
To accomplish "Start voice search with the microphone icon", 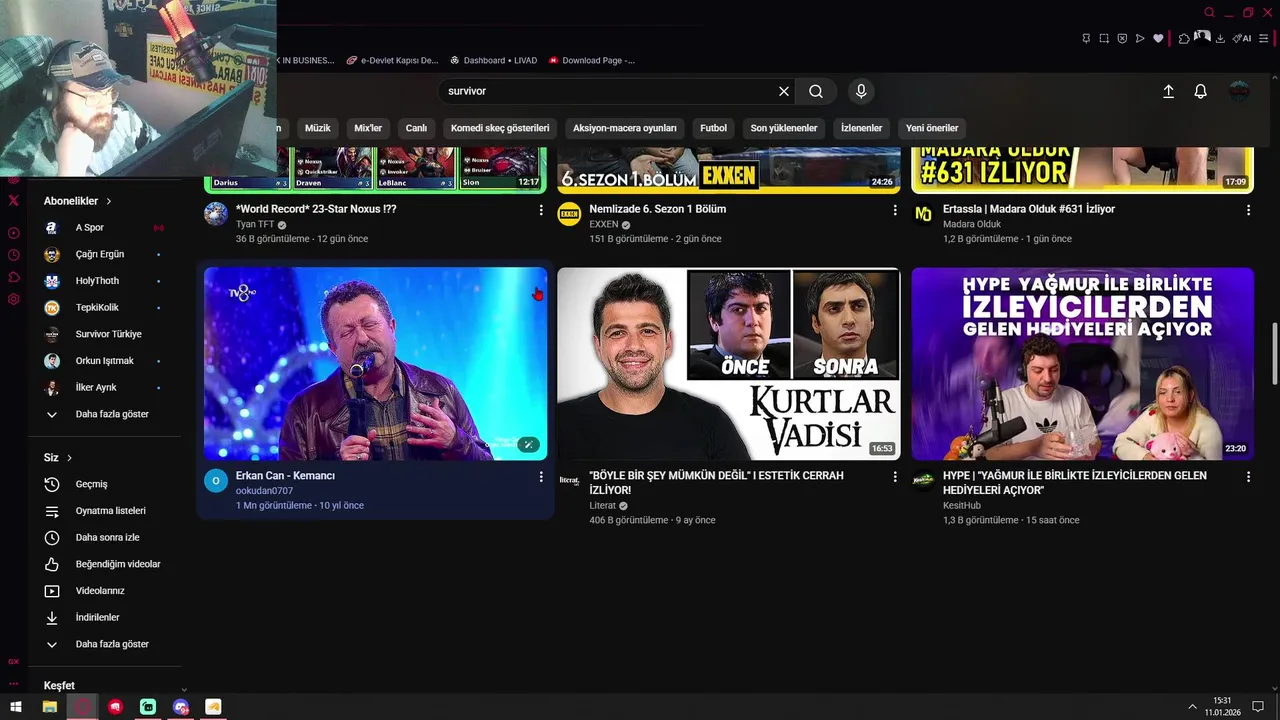I will click(x=861, y=91).
